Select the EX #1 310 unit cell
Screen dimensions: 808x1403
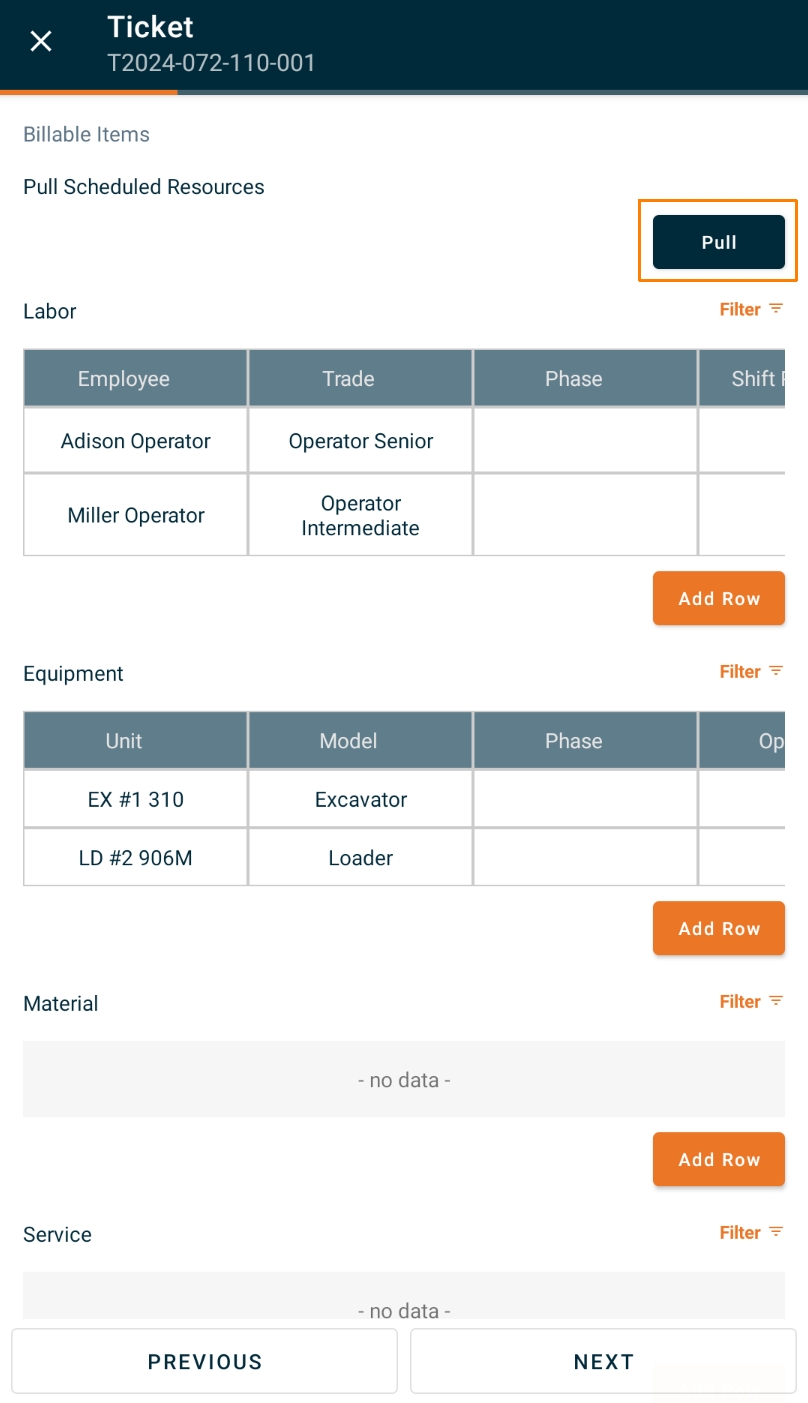pyautogui.click(x=136, y=799)
